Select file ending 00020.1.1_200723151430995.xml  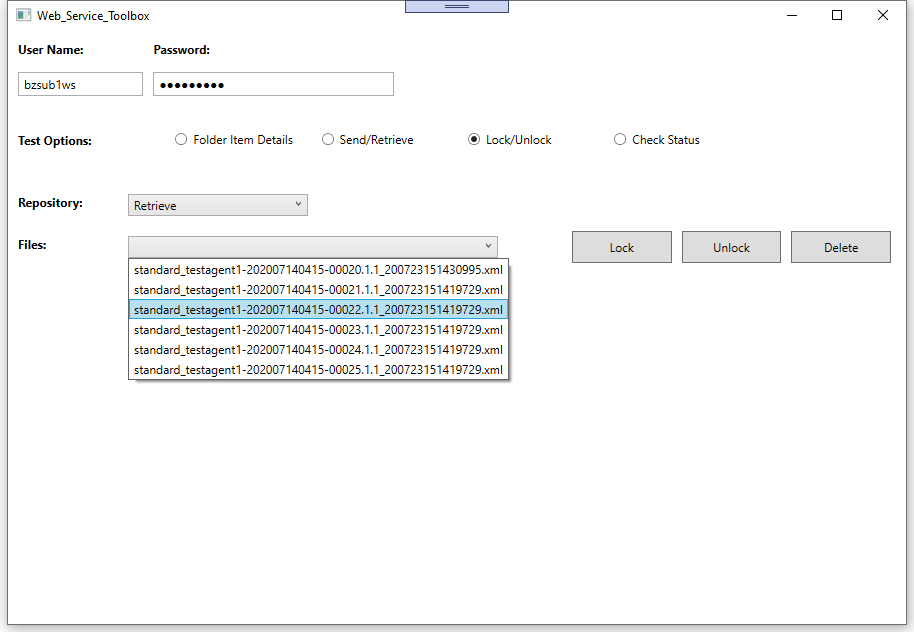(318, 270)
